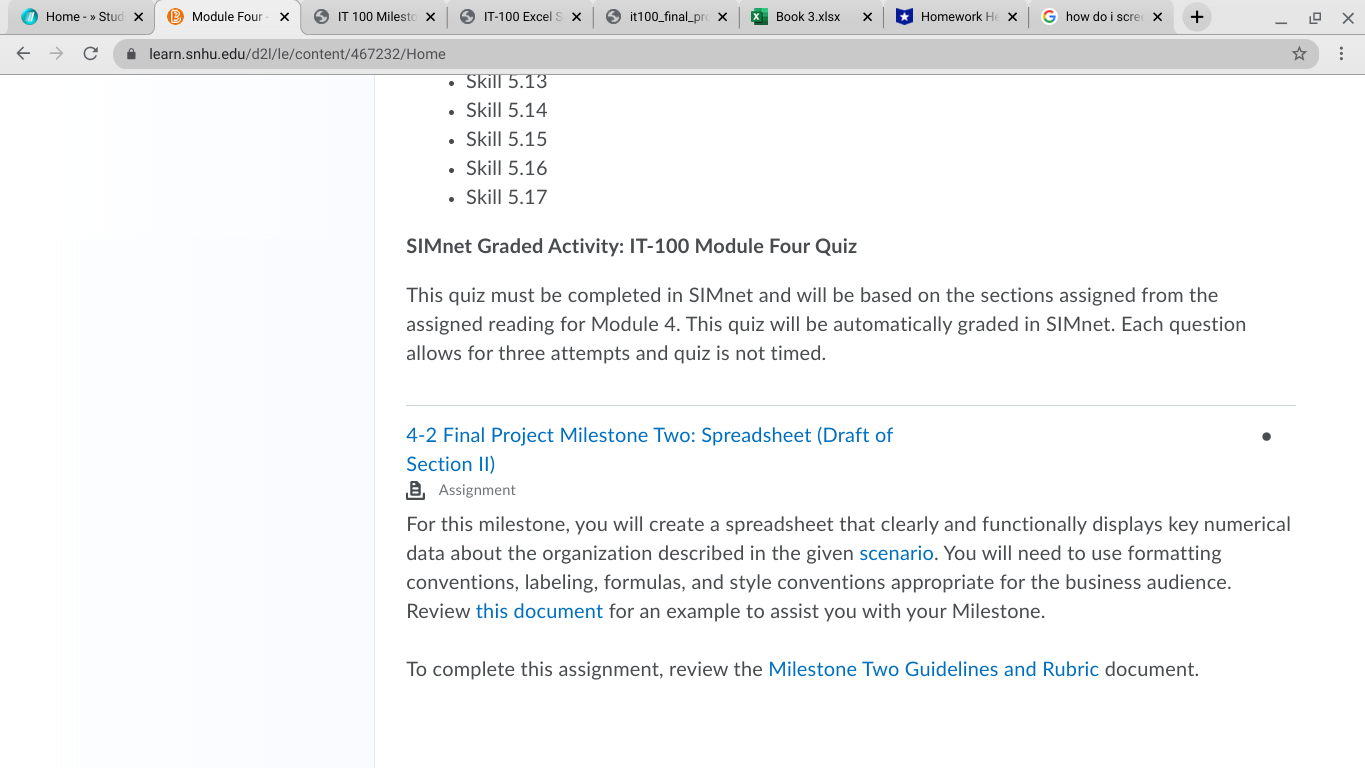Click the Assignment document icon
The image size is (1365, 768).
[416, 490]
